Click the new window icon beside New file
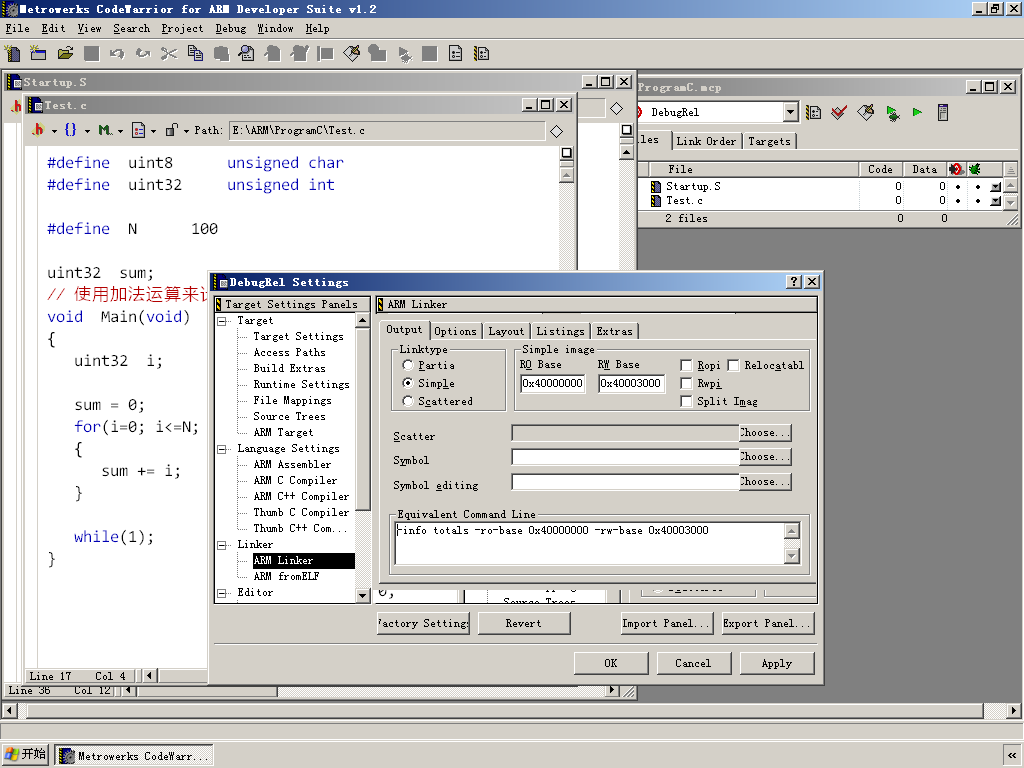 (39, 54)
